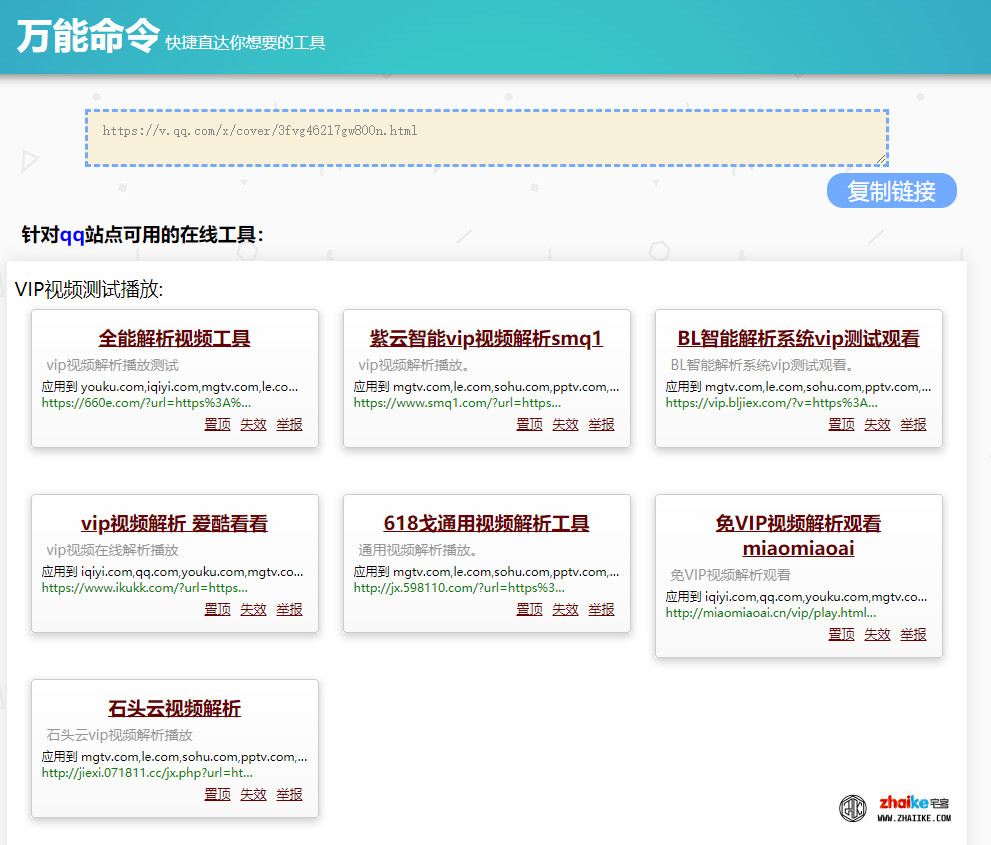Click 失效 on the 紫云智能 smq1 card
Image resolution: width=991 pixels, height=845 pixels.
coord(566,424)
